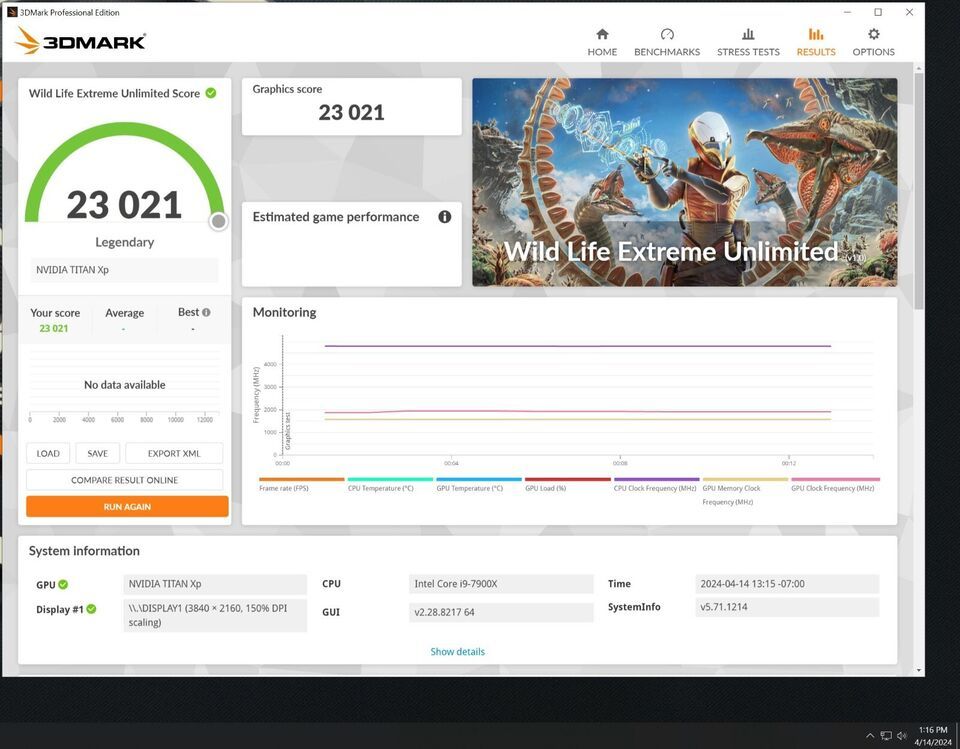This screenshot has height=749, width=960.
Task: Toggle CPU Clock Frequency legend series
Action: [x=656, y=484]
